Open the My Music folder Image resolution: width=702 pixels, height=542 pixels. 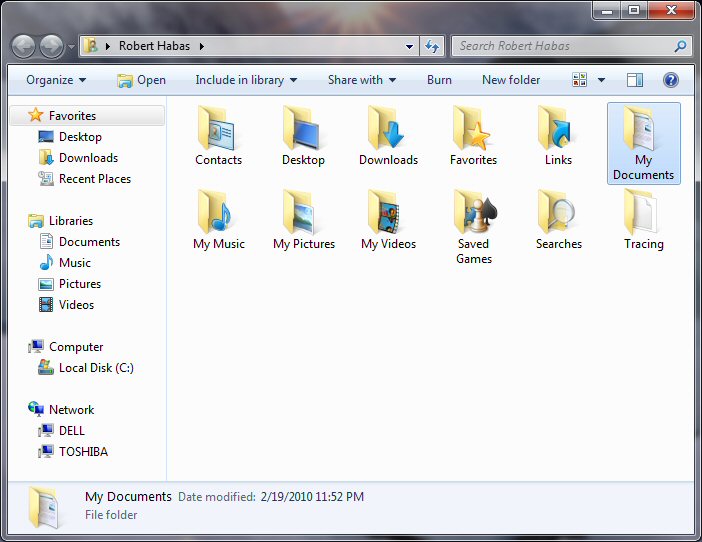[x=218, y=212]
